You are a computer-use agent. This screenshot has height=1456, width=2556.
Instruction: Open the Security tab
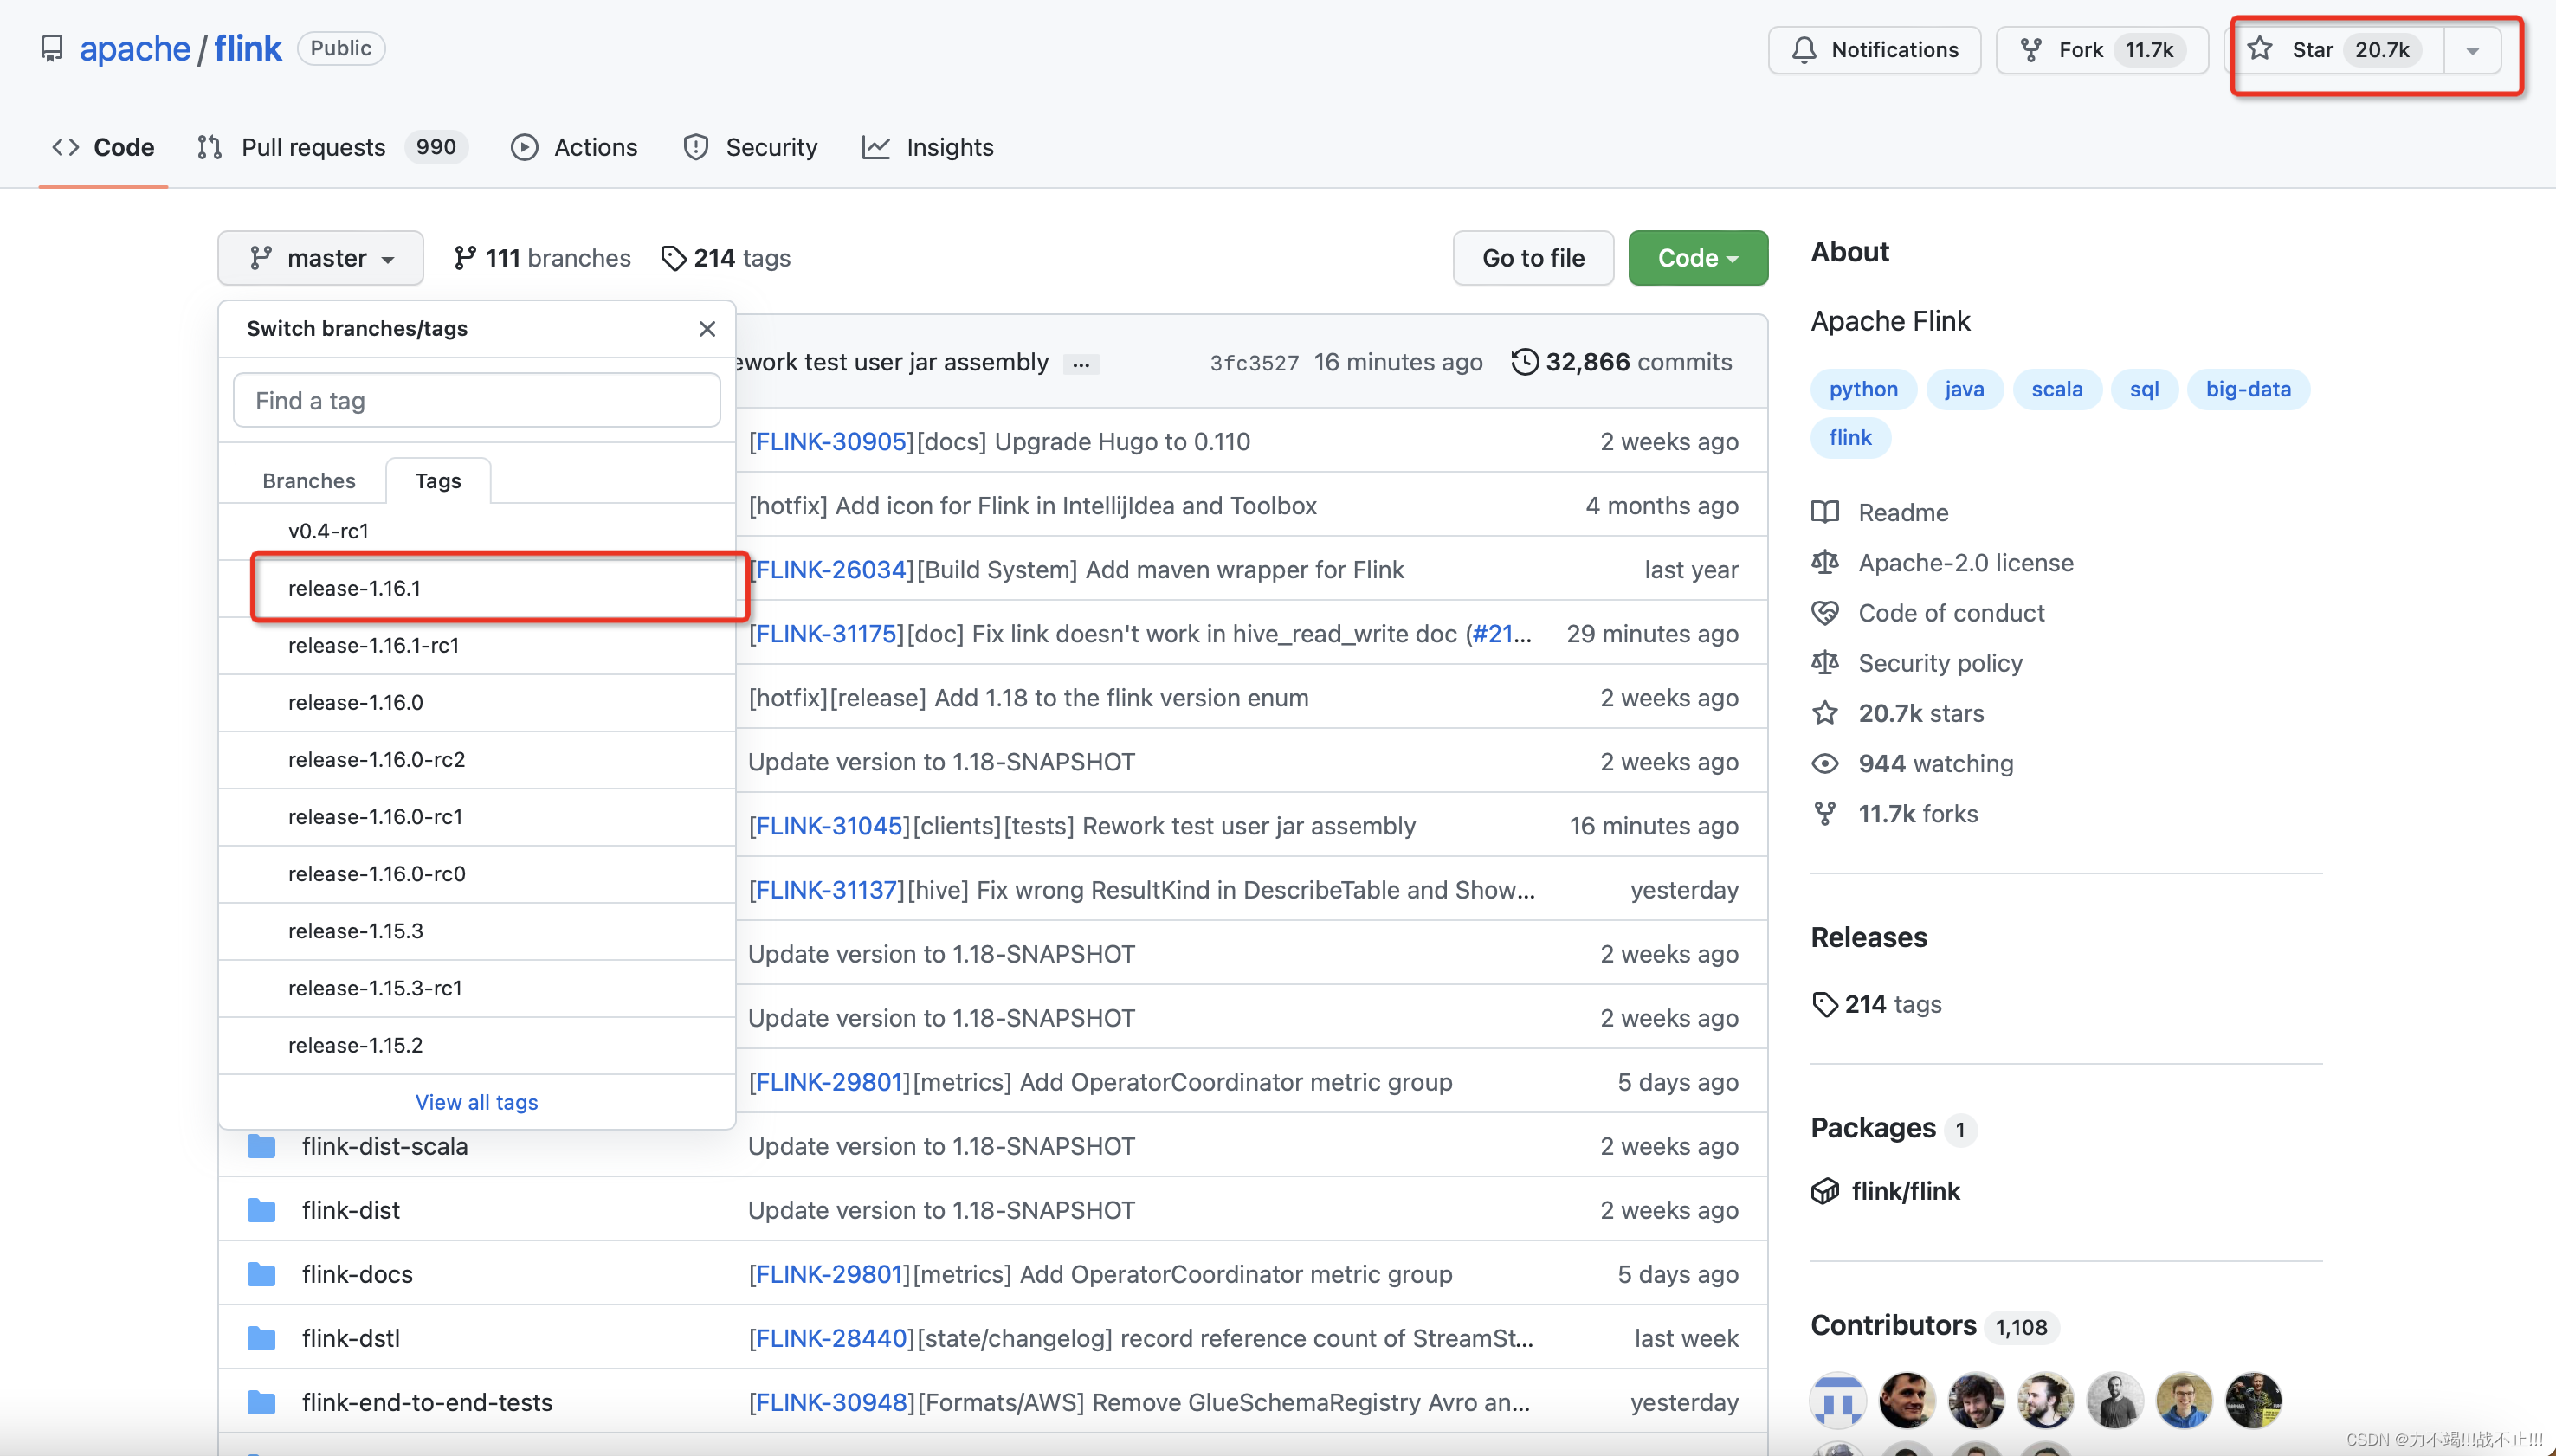click(x=750, y=147)
